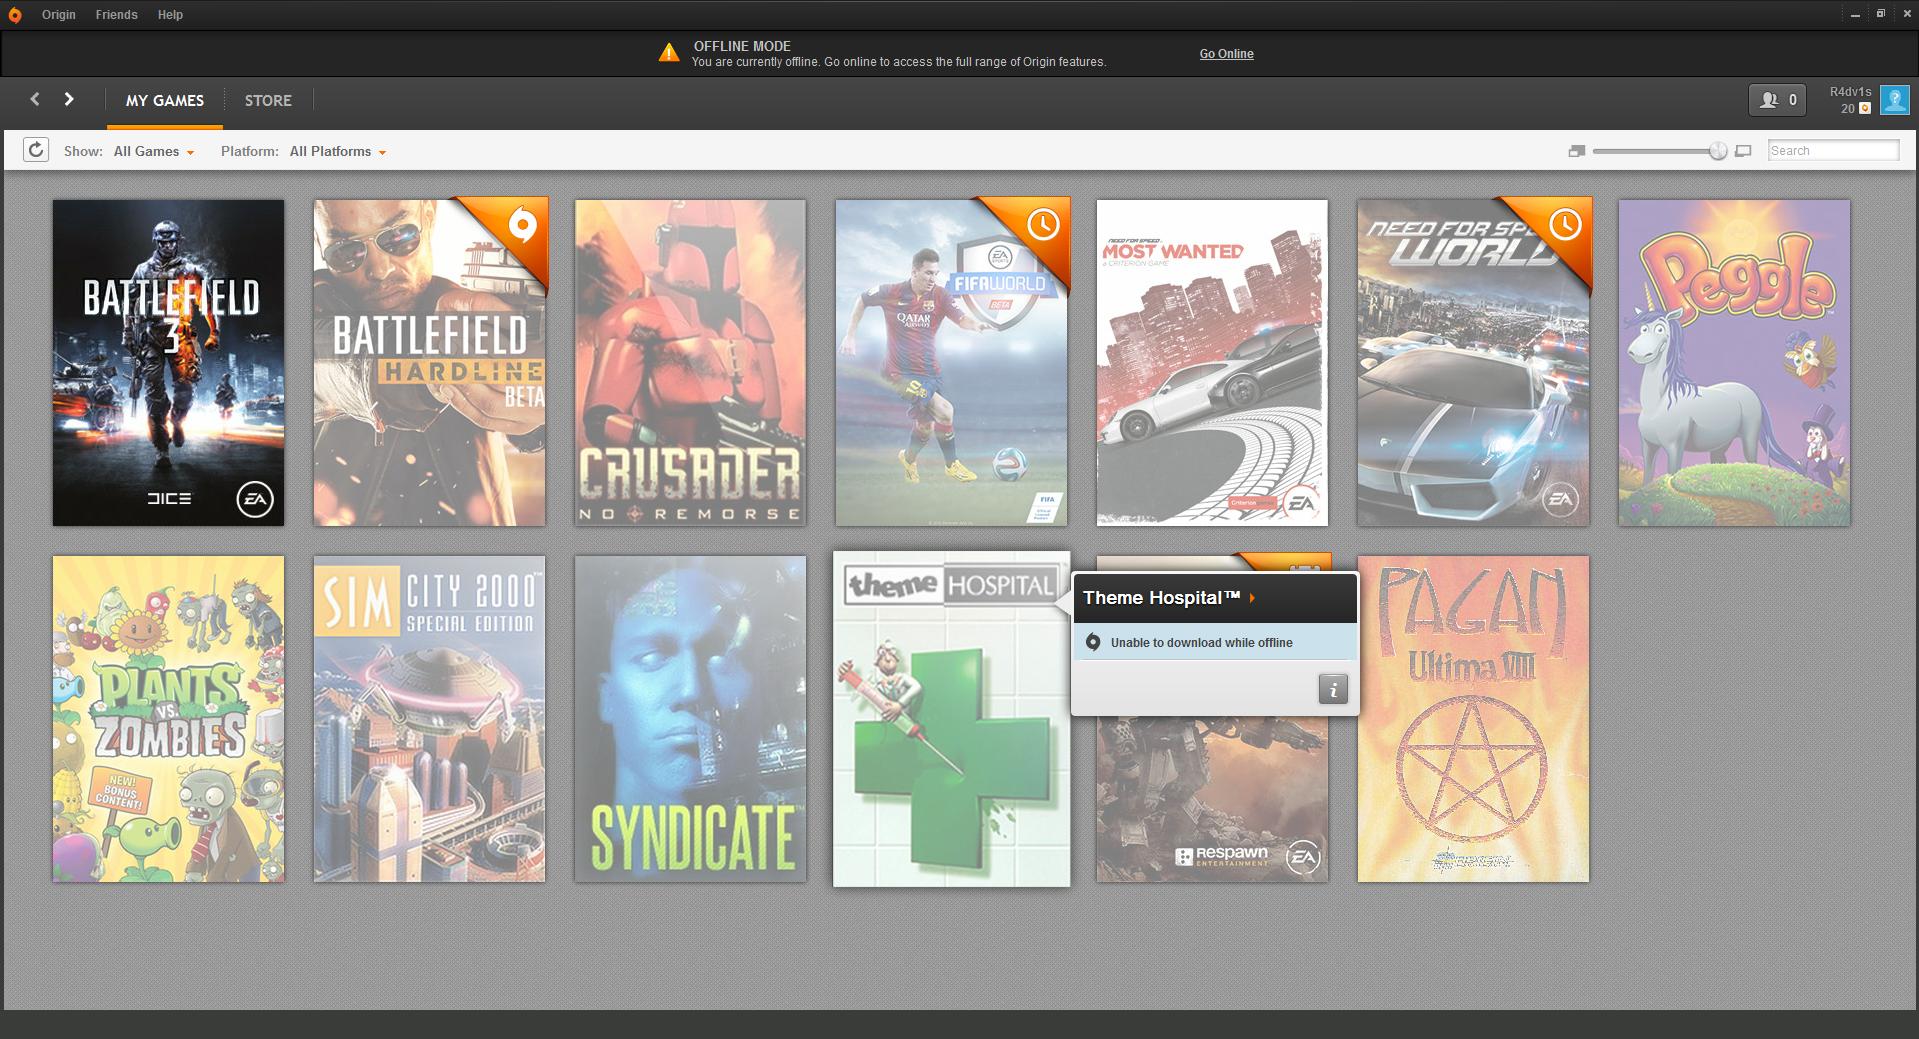Switch to the My Games tab
The width and height of the screenshot is (1919, 1039).
click(165, 100)
